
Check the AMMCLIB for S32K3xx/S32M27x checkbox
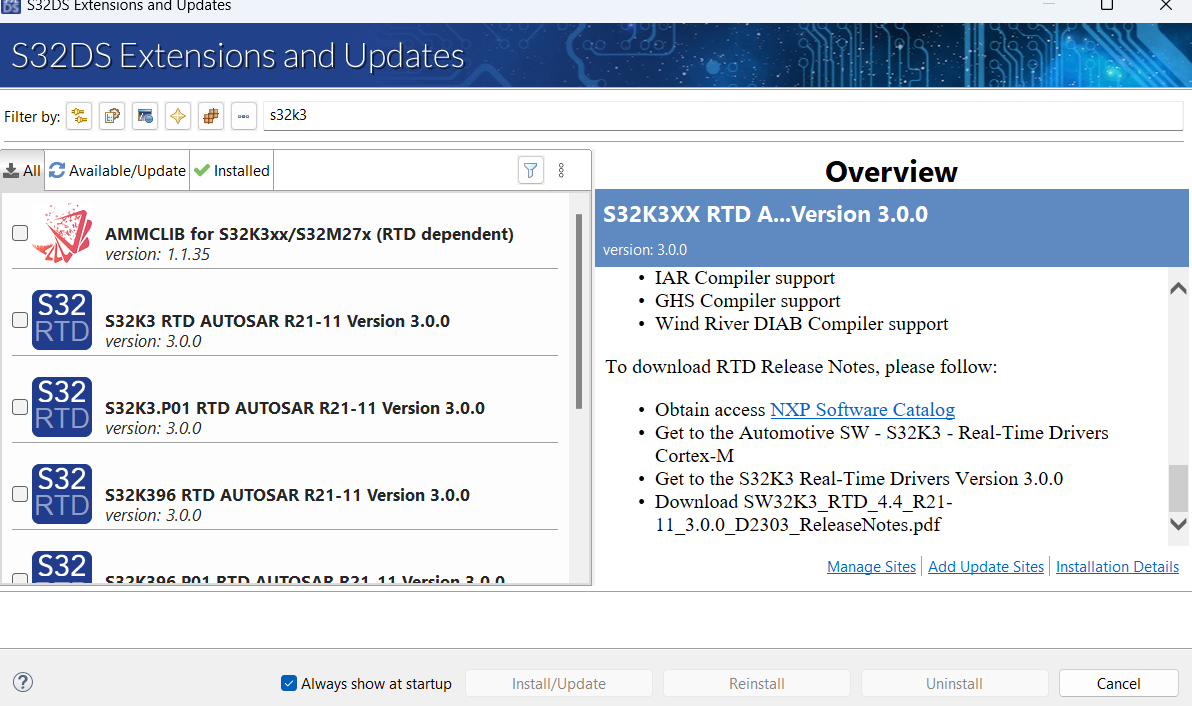click(x=21, y=233)
